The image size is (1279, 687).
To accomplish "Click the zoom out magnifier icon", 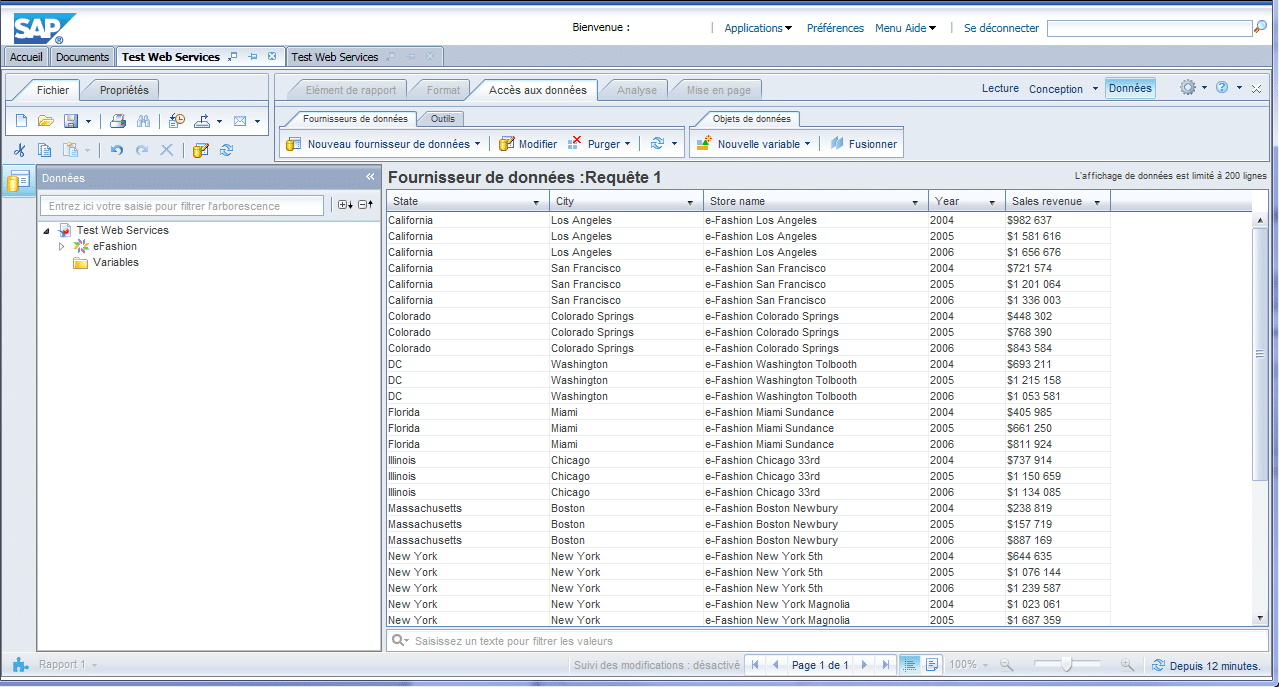I will coord(1007,664).
